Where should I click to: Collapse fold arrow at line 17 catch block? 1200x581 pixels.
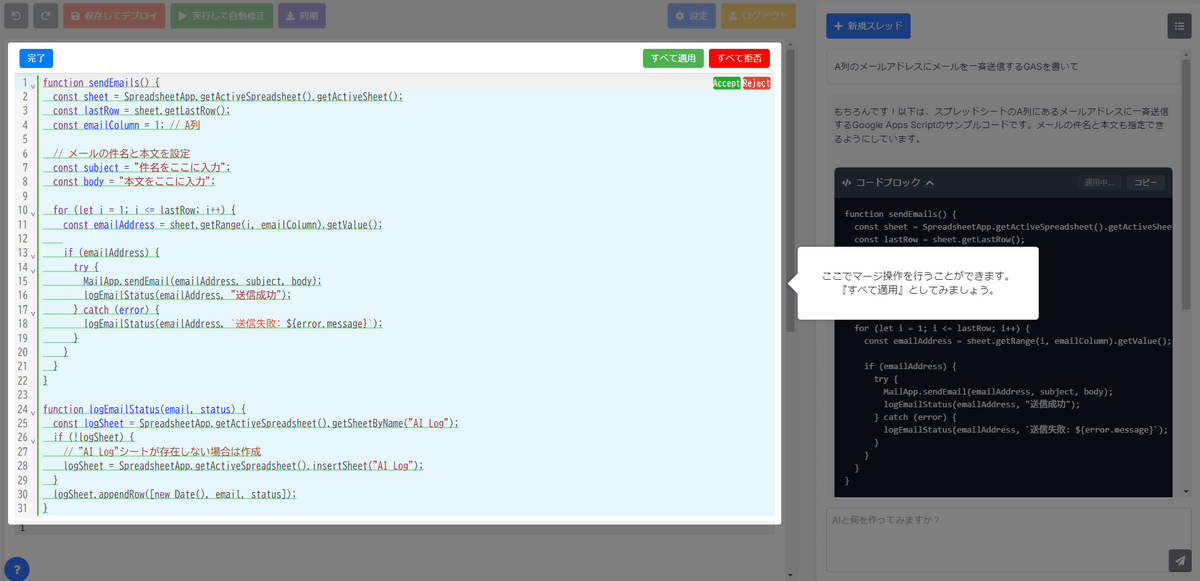33,312
